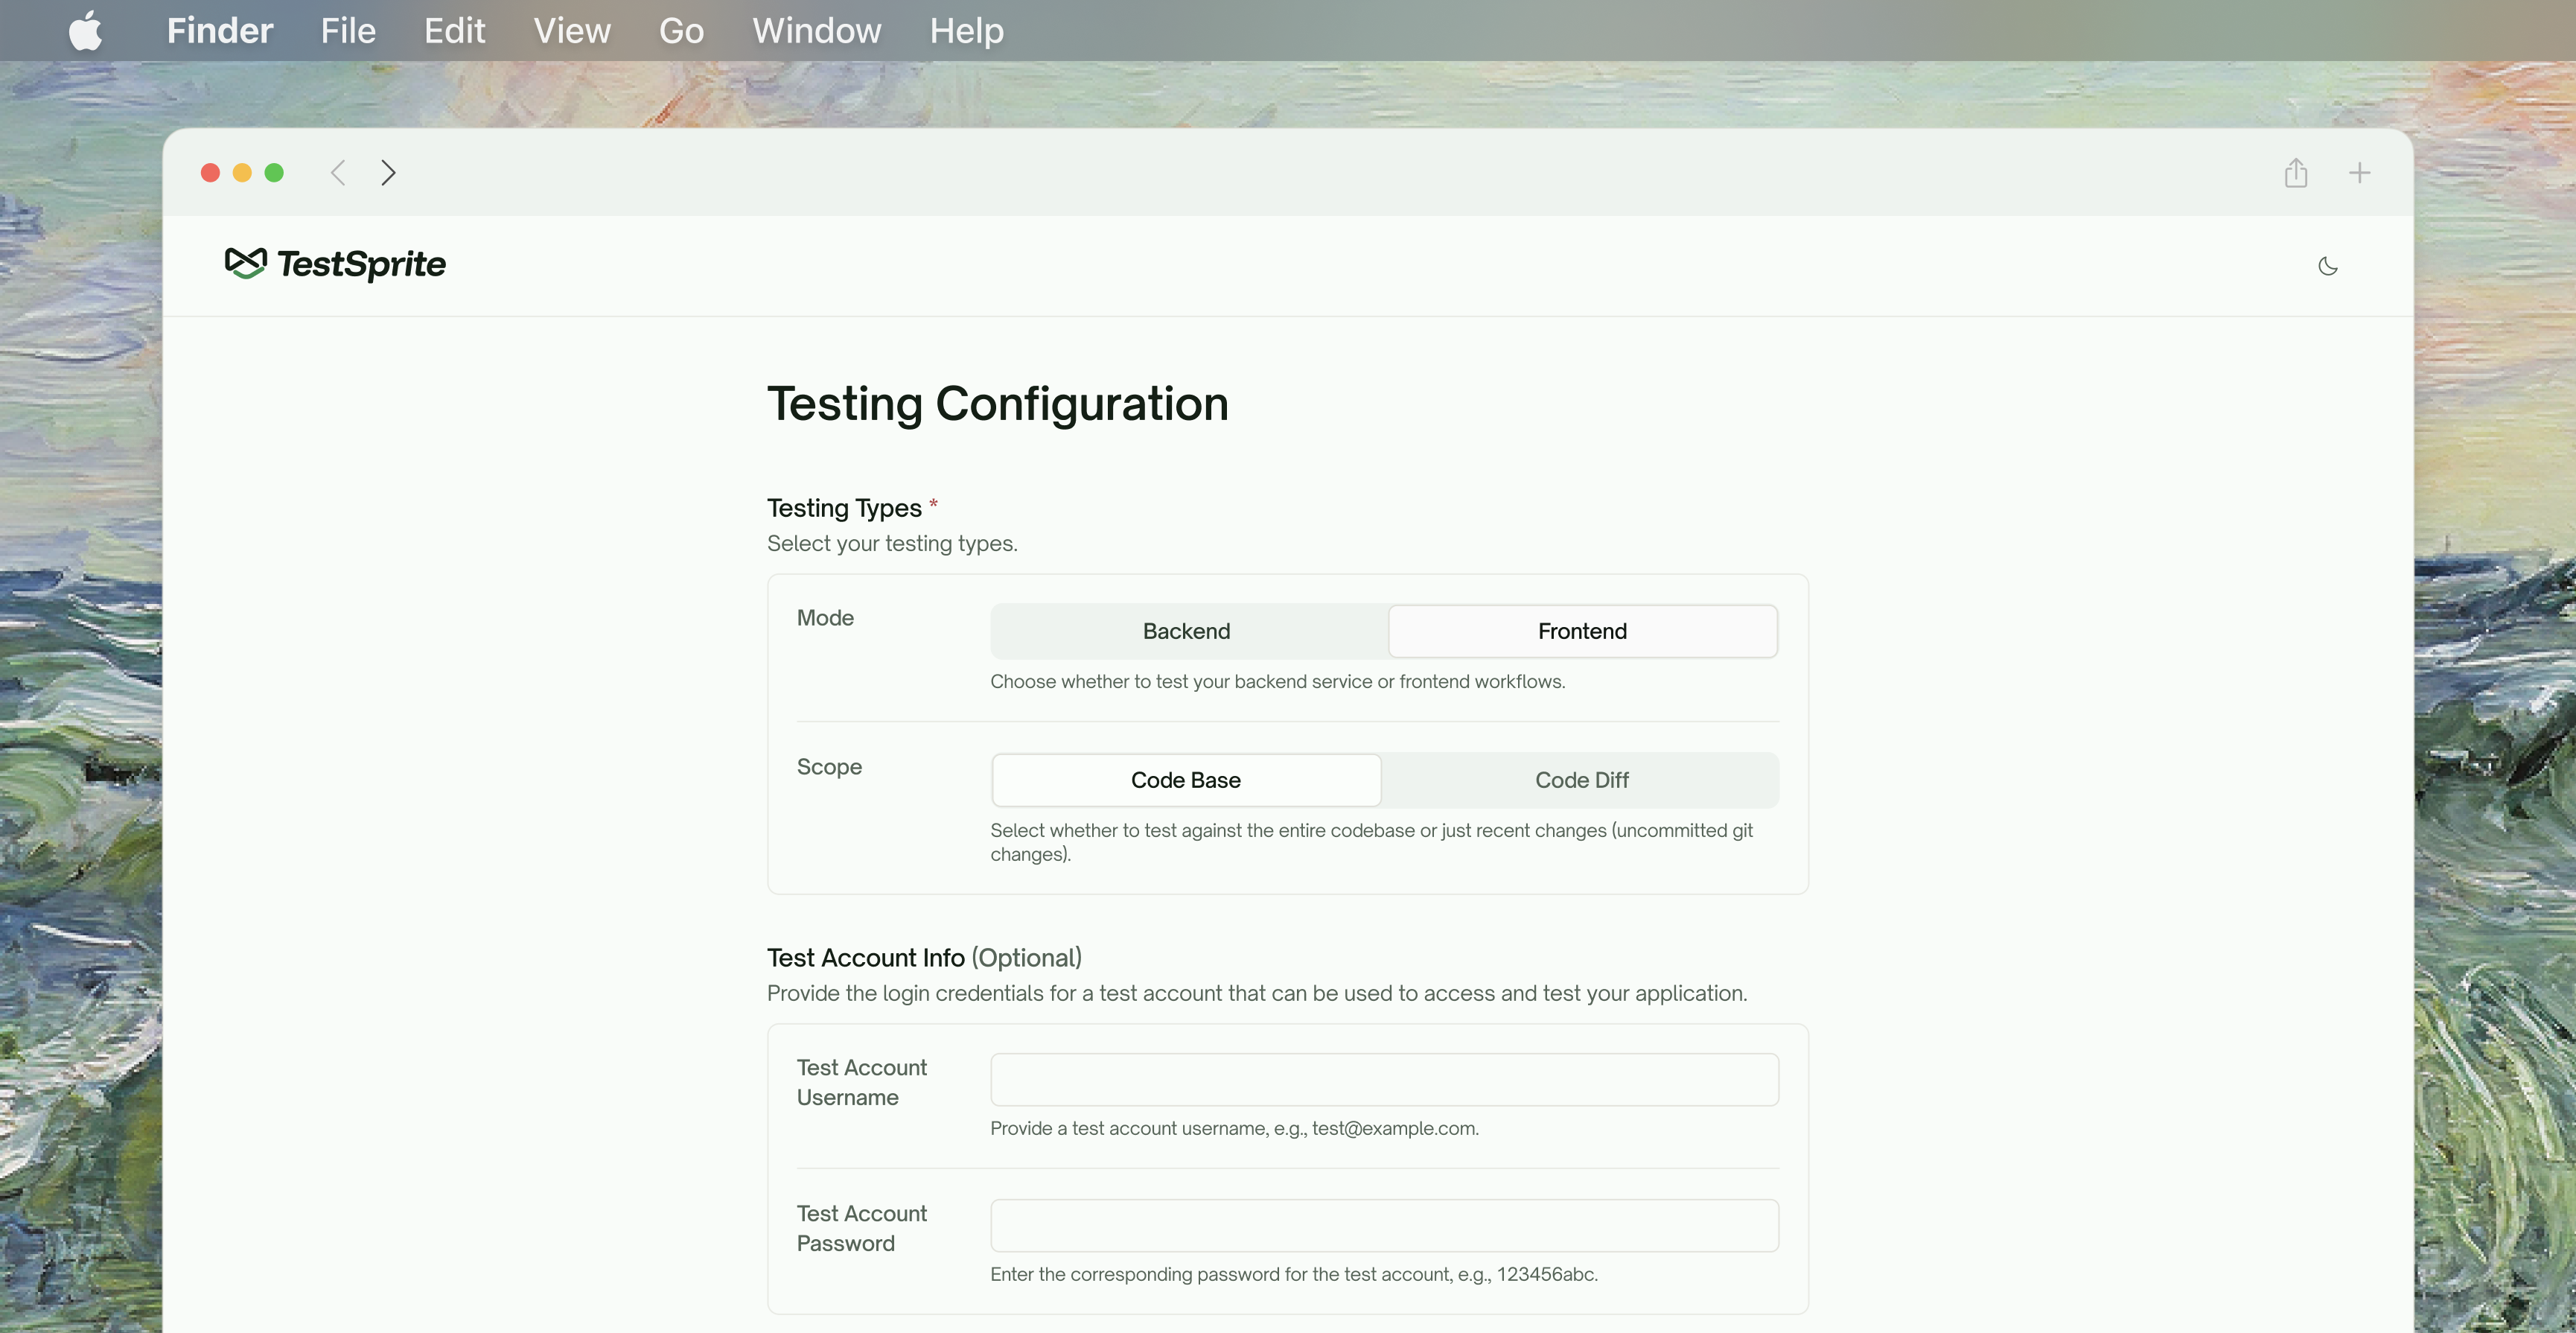Click the 'Provide a test account username' hint
The image size is (2576, 1333).
point(1234,1128)
